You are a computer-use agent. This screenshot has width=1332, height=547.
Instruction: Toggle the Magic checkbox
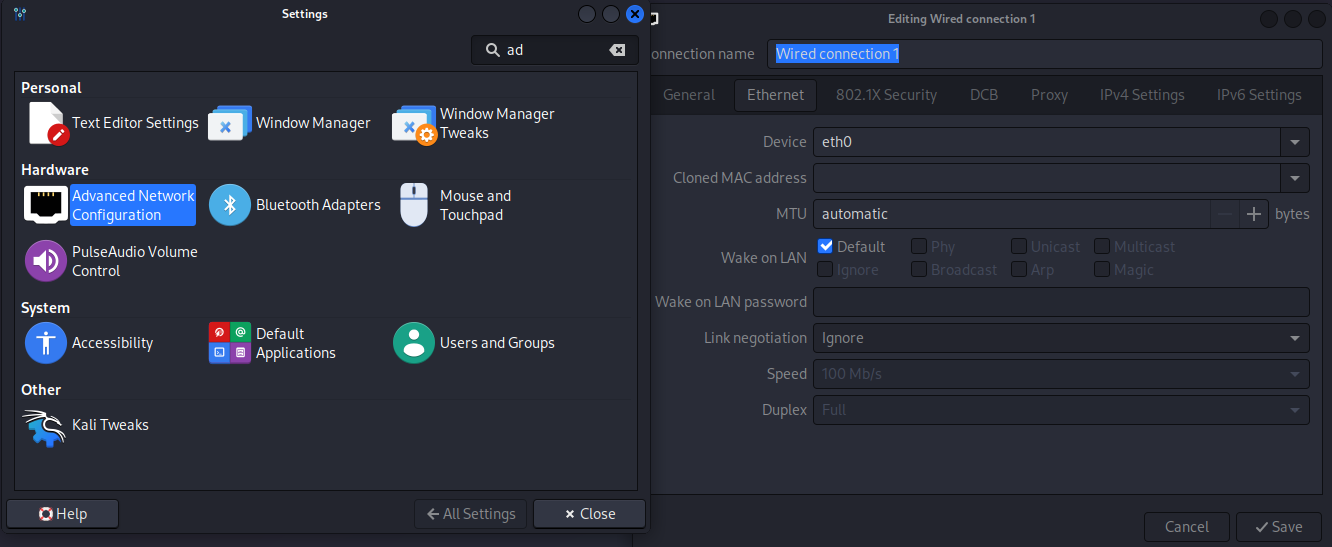[x=1101, y=270]
